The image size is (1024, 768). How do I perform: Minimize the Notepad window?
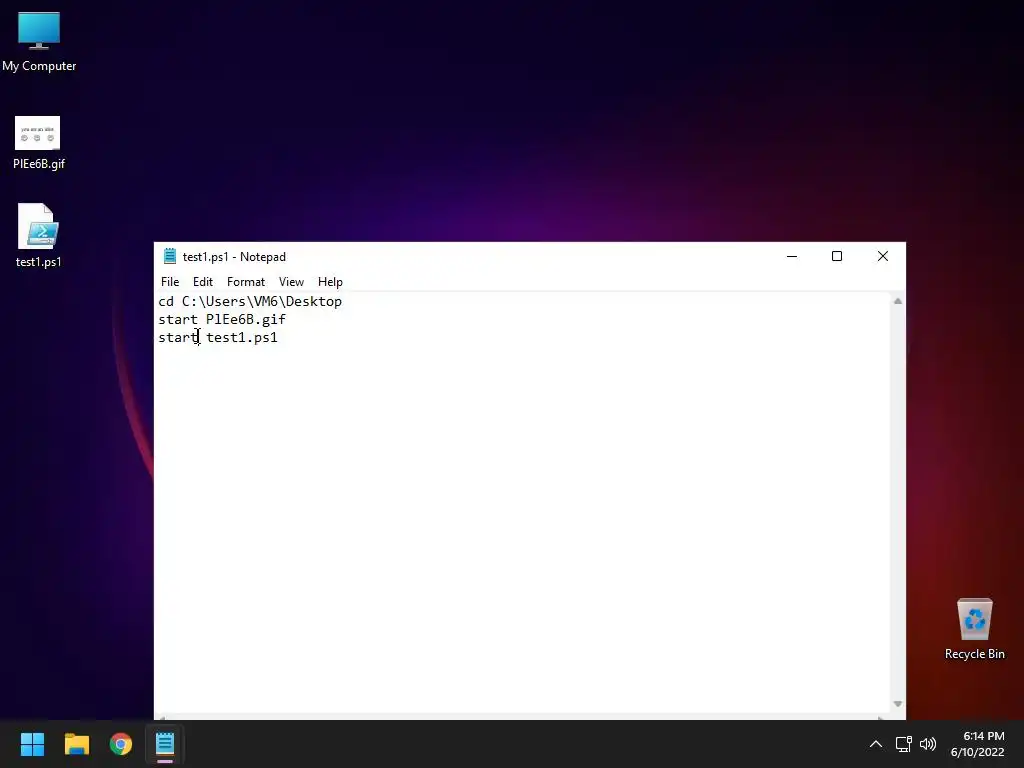[792, 256]
